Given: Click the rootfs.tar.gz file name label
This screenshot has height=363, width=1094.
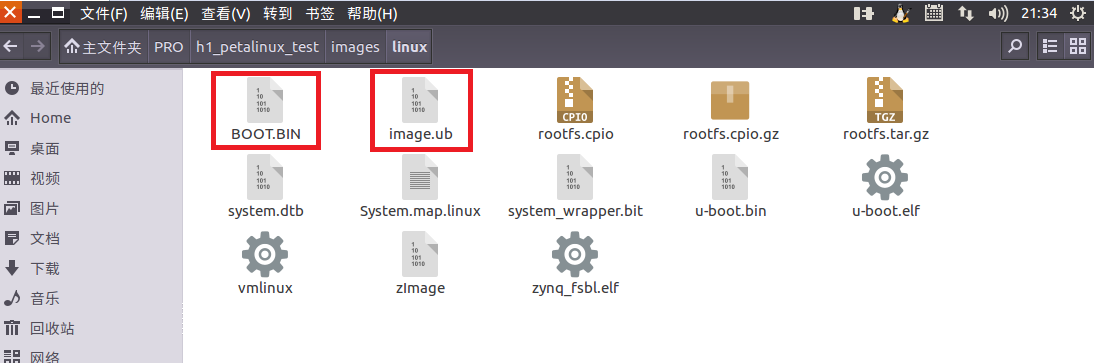Looking at the screenshot, I should pyautogui.click(x=885, y=134).
